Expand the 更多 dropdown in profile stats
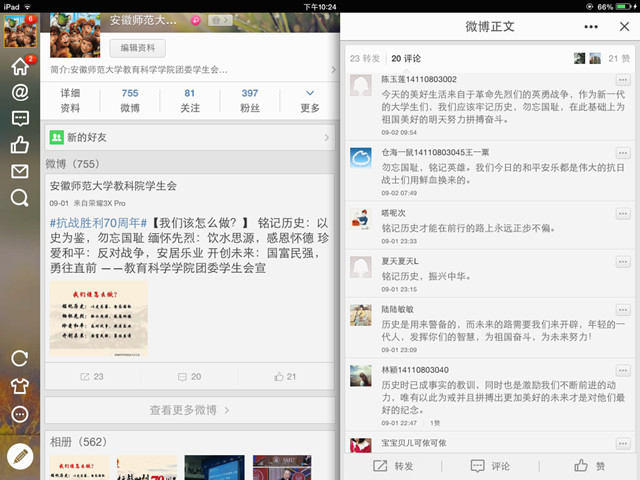640x480 pixels. pos(310,100)
